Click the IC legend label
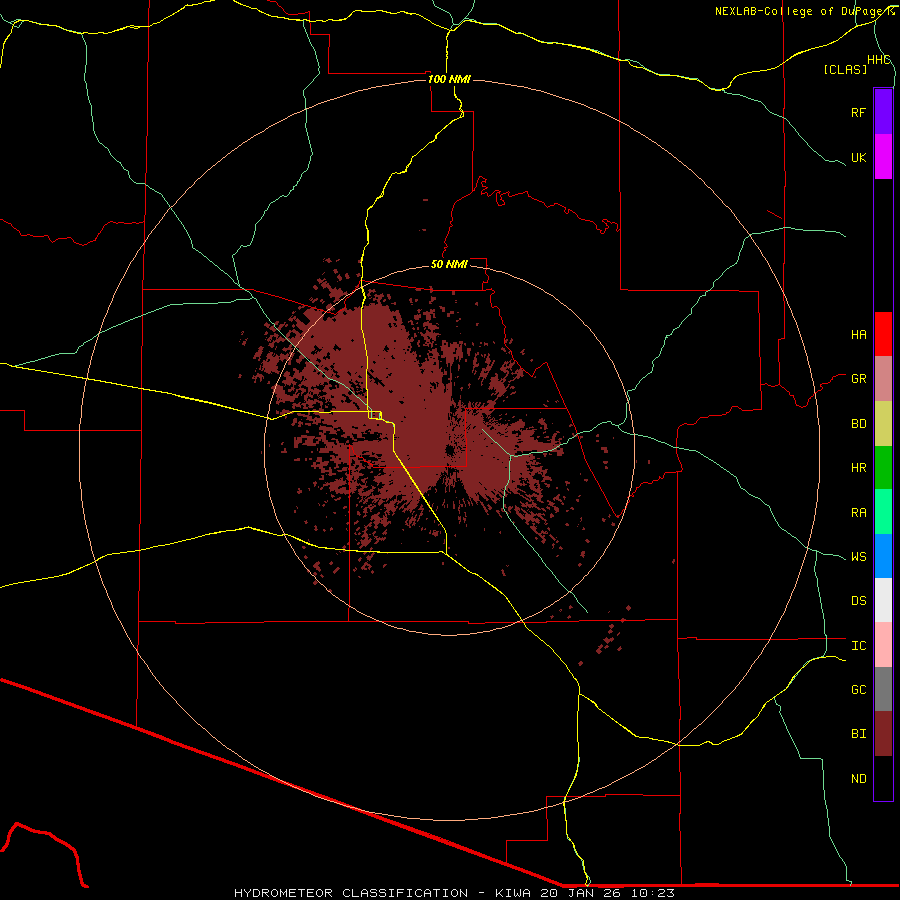The image size is (900, 900). click(858, 646)
